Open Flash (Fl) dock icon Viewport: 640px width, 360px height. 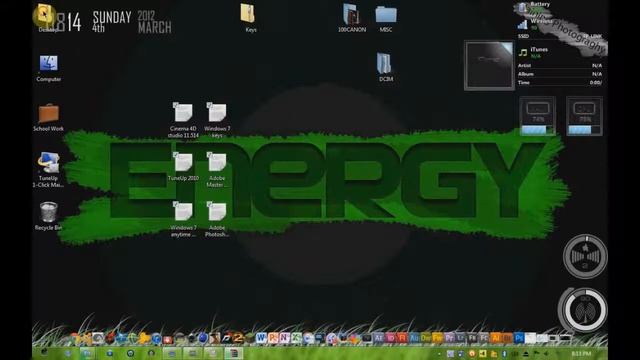pyautogui.click(x=402, y=338)
